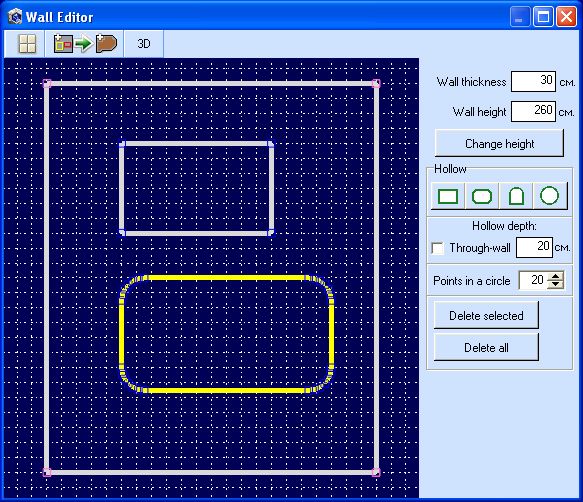Focus the Wall height input field
Screen dimensions: 583x502
pyautogui.click(x=533, y=111)
